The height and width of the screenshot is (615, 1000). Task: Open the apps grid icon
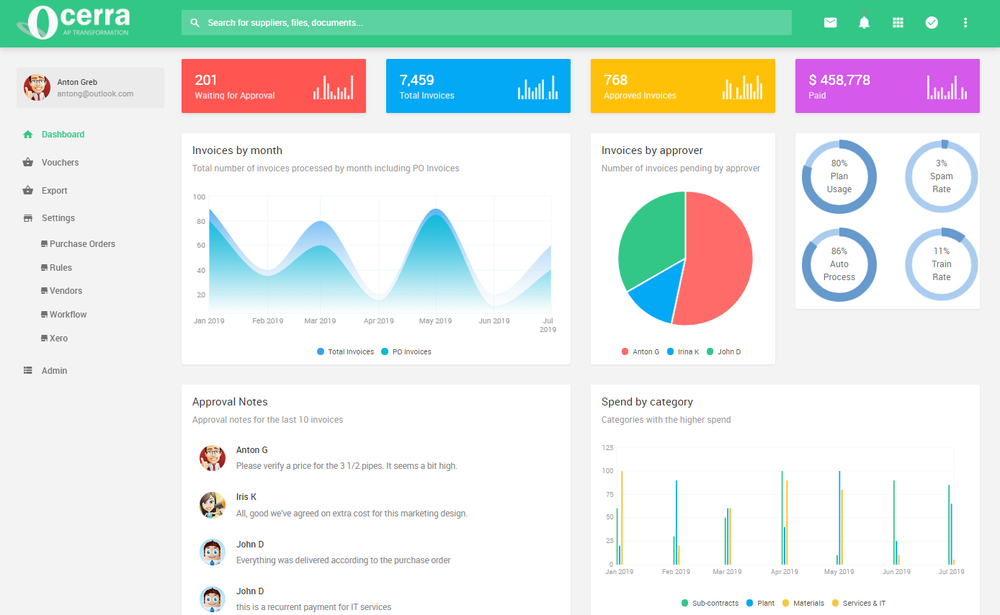[897, 23]
